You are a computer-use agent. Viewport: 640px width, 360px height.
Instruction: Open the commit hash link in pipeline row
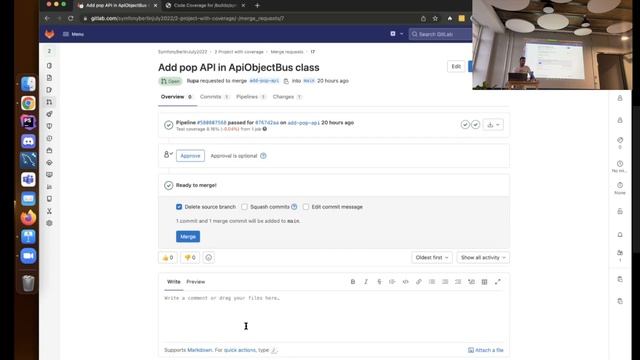point(267,122)
